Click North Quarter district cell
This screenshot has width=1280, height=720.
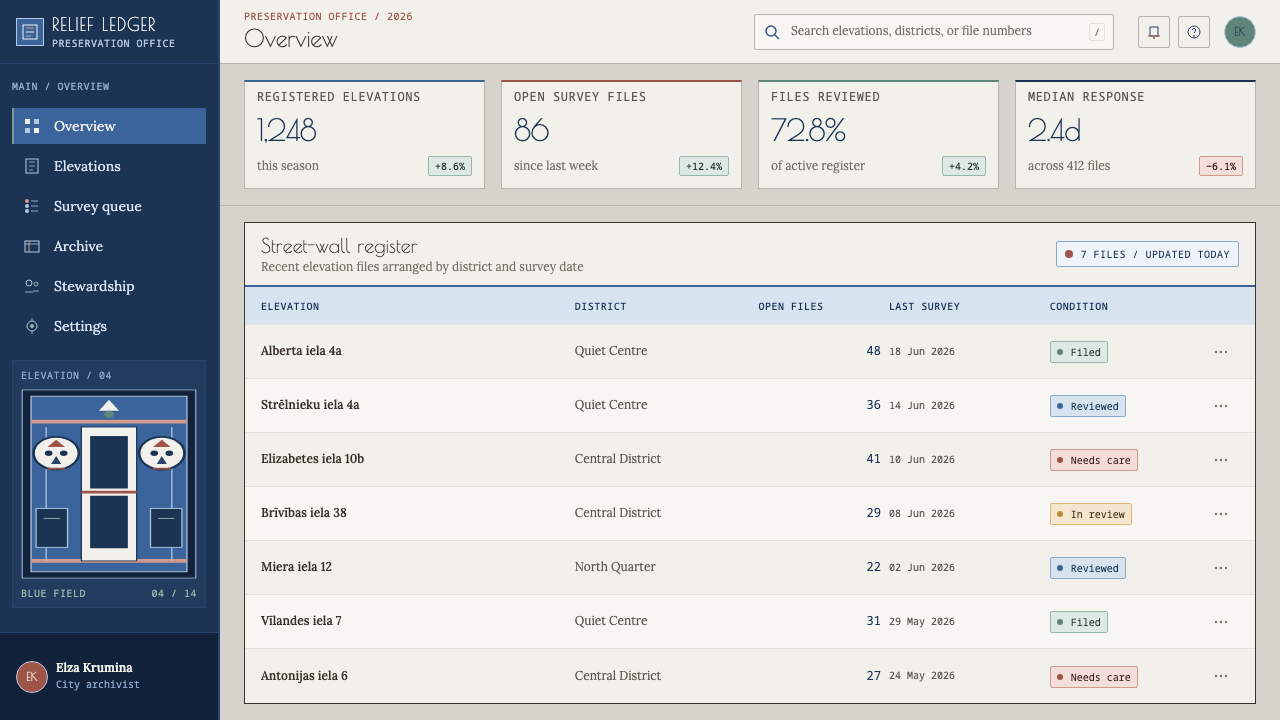615,567
